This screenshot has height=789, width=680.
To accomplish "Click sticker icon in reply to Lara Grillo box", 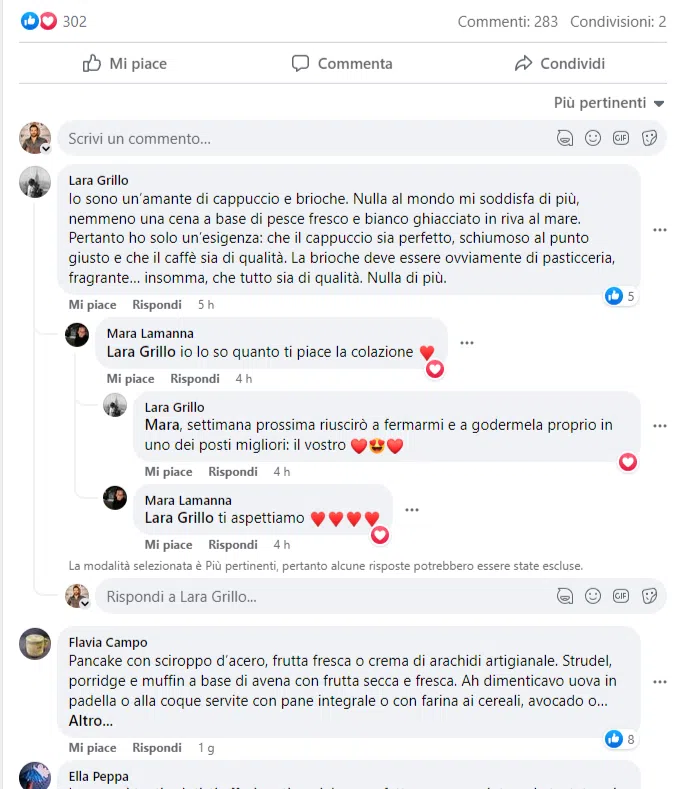I will (649, 596).
